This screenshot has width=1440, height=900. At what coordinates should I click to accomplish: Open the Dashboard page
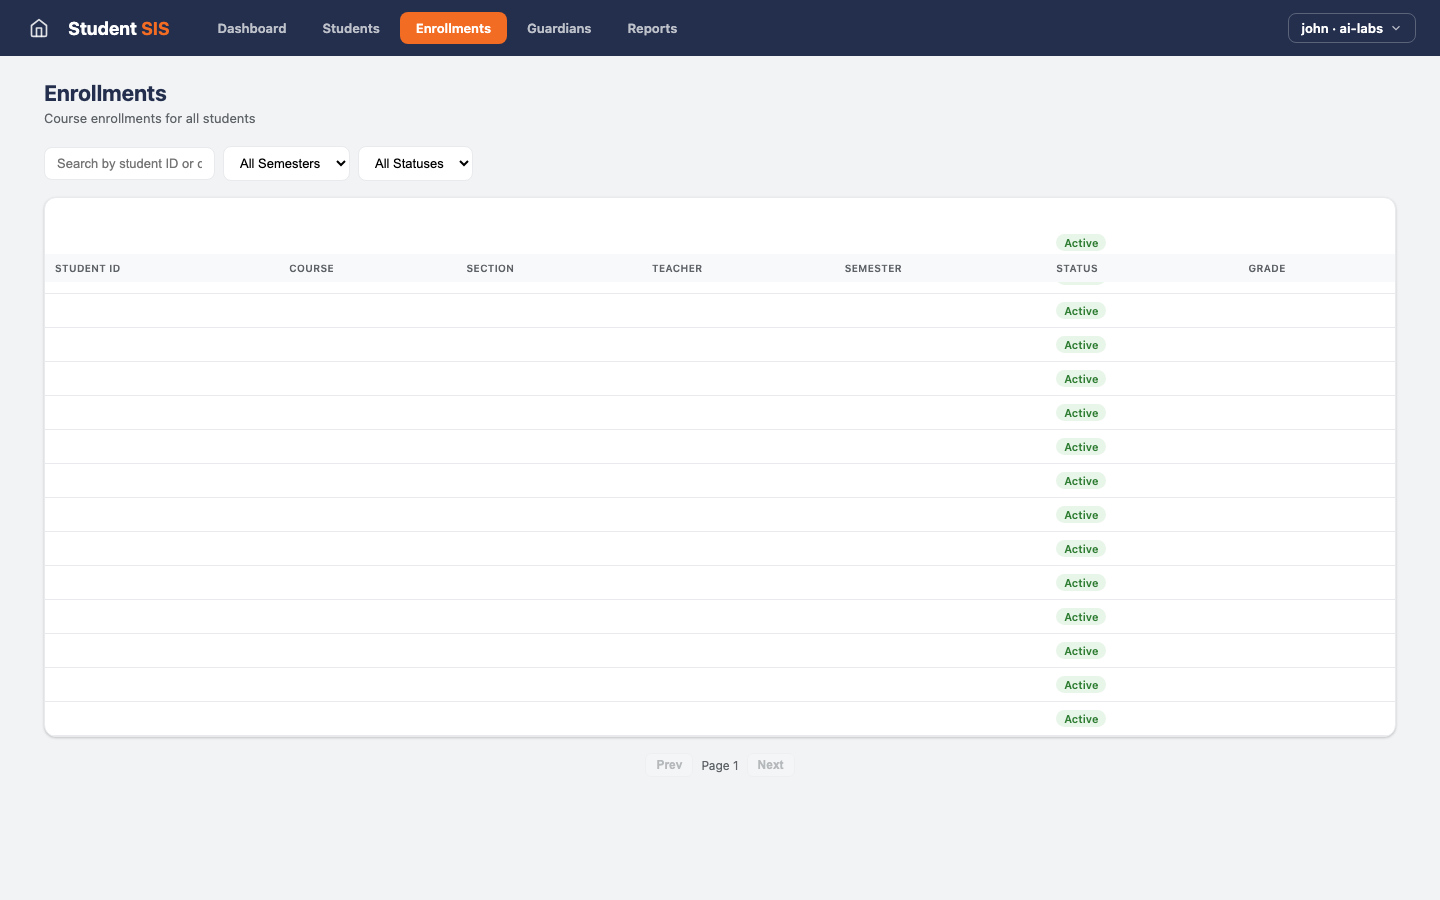pos(251,28)
